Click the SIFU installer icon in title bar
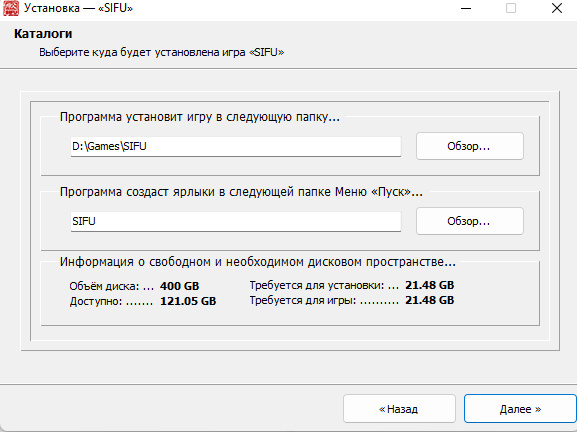The image size is (577, 432). coord(10,8)
